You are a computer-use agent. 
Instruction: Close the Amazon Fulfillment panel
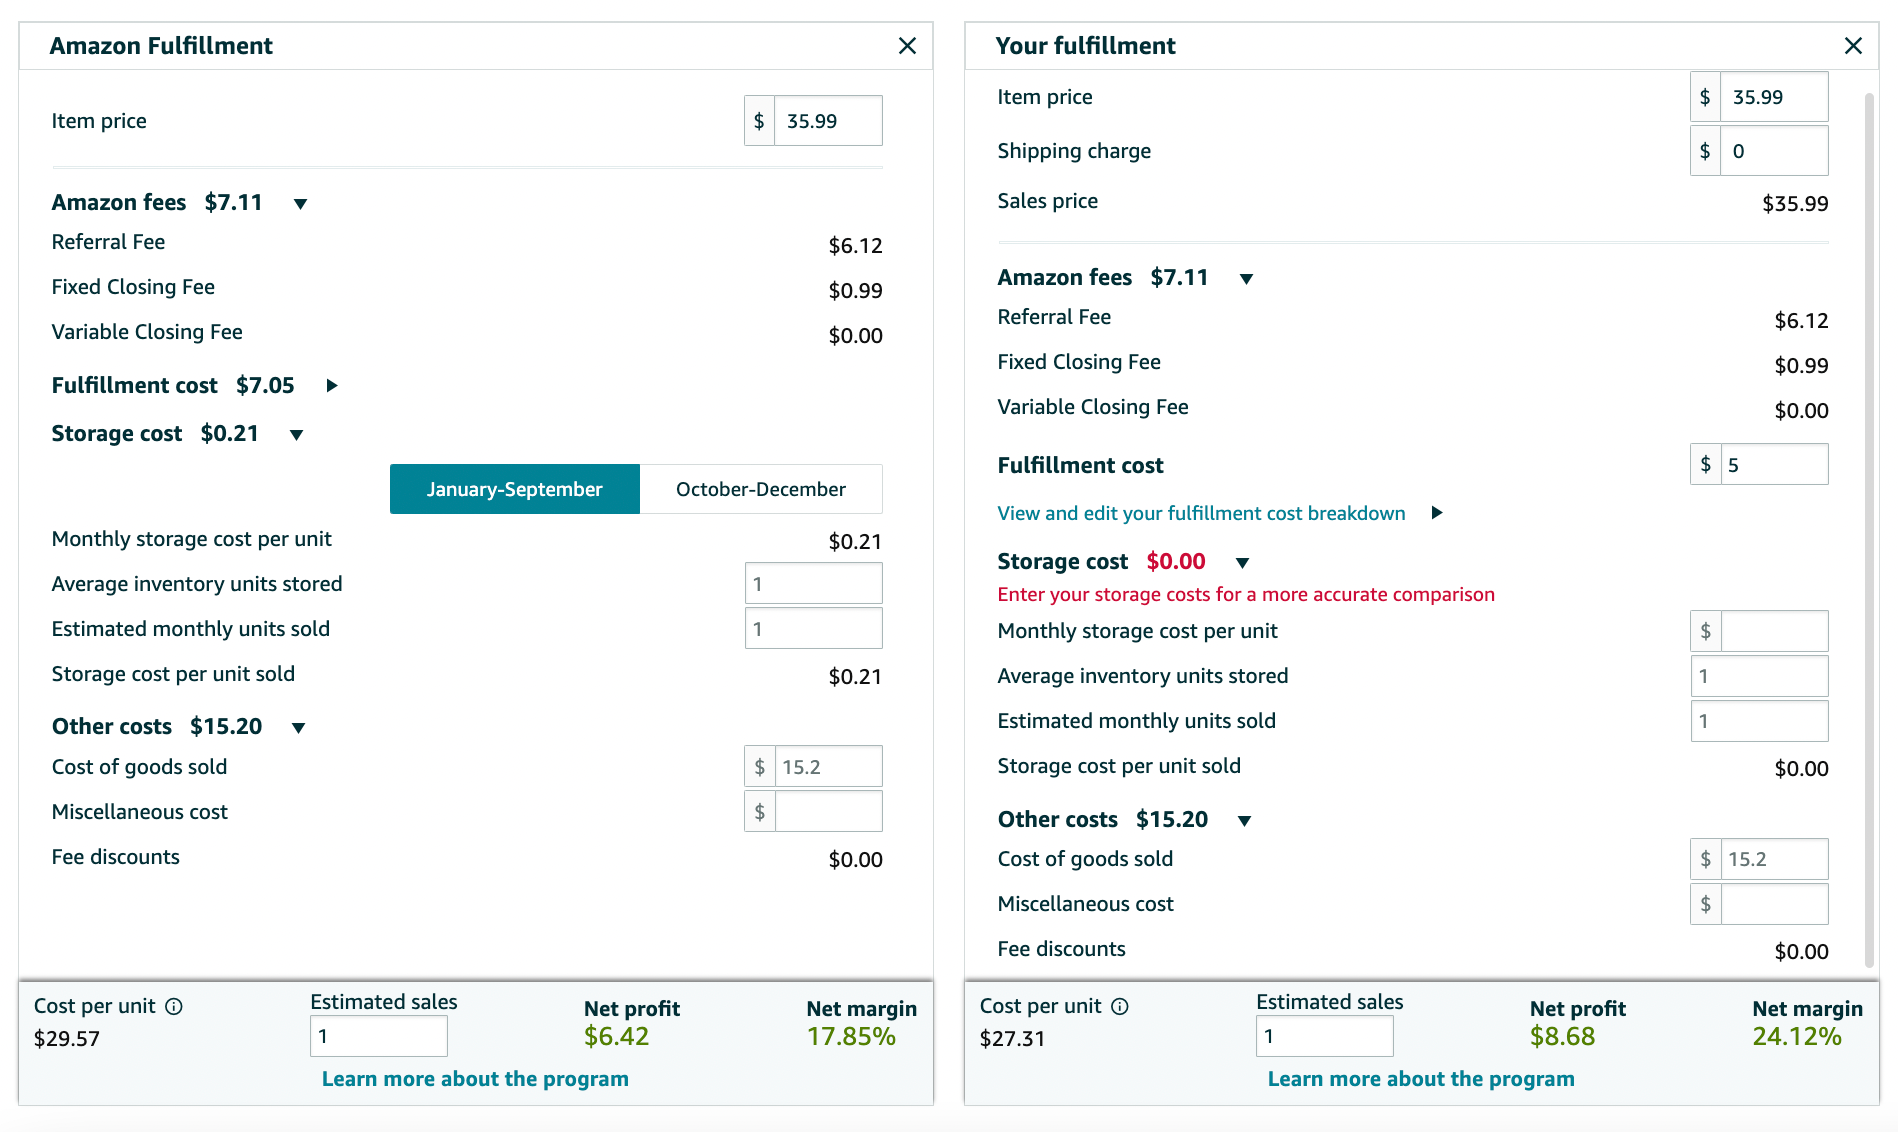(907, 46)
